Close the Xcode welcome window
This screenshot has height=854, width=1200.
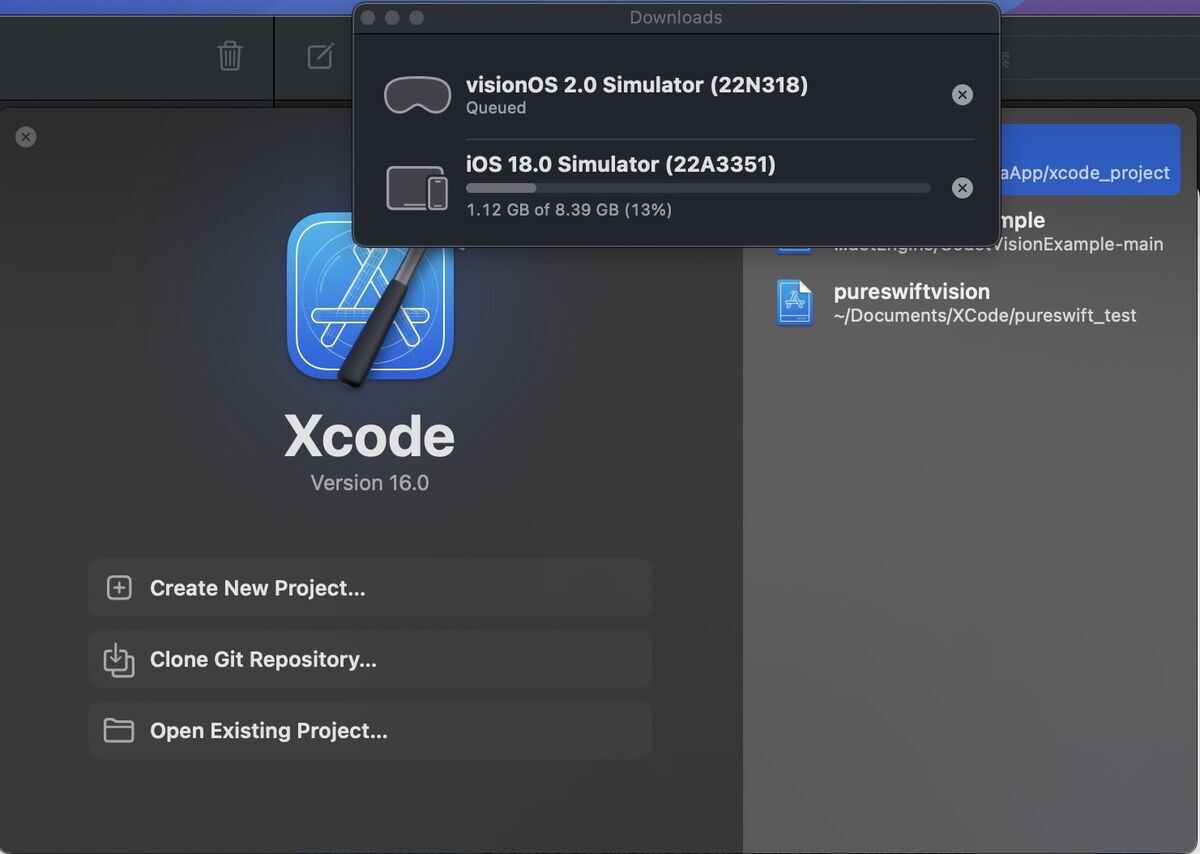coord(26,137)
